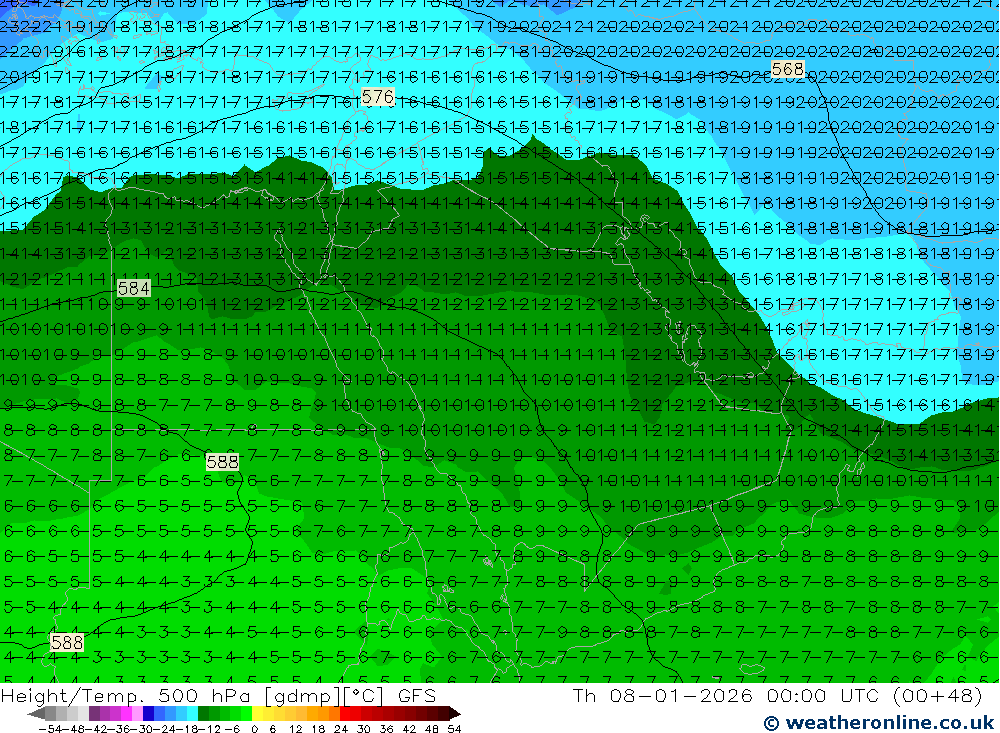Image resolution: width=1000 pixels, height=733 pixels.
Task: Select the dark blue legend swatch above -30
Action: 148,714
